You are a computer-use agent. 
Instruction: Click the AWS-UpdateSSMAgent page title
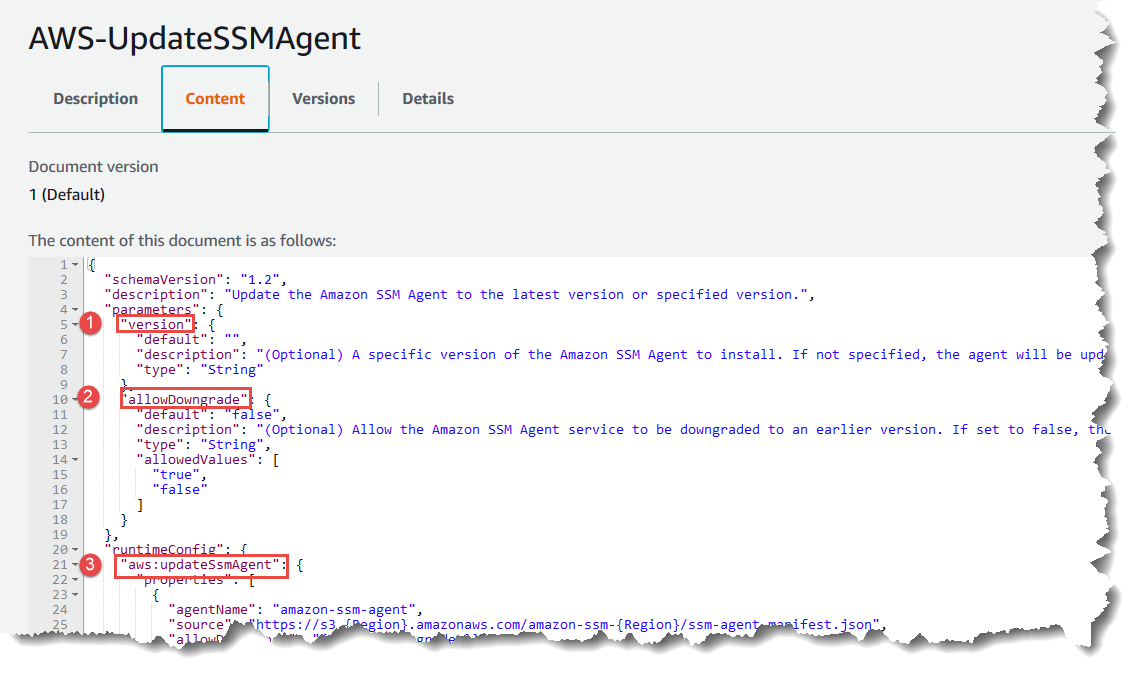pyautogui.click(x=194, y=38)
